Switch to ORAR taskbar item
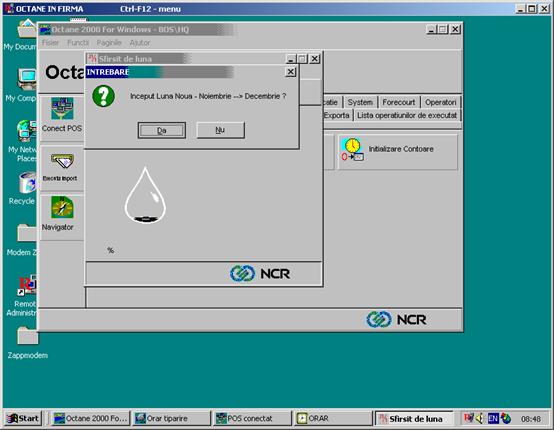The width and height of the screenshot is (554, 430). coord(333,419)
